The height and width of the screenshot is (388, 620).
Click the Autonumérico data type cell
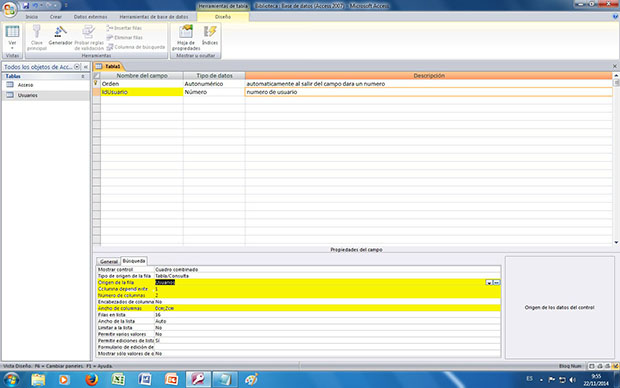(x=214, y=84)
